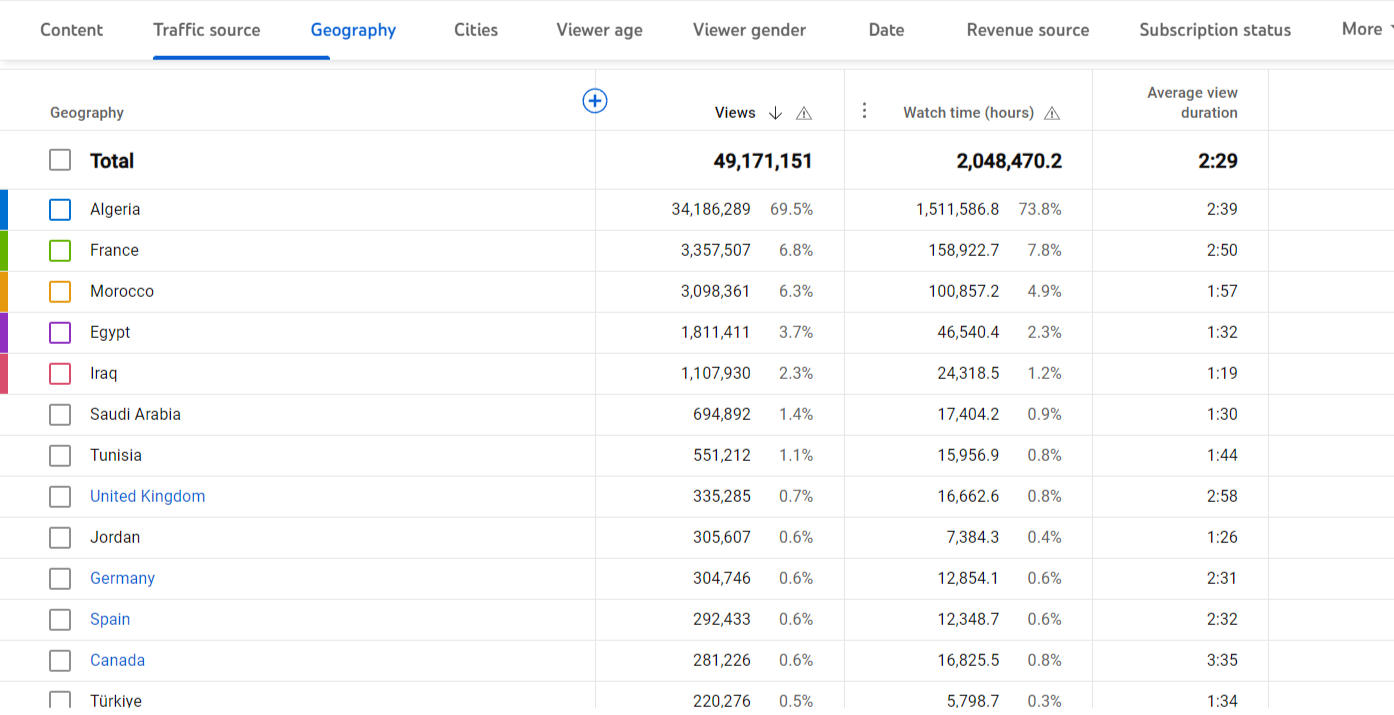Click warning triangle next to Views
The height and width of the screenshot is (715, 1394).
(804, 113)
